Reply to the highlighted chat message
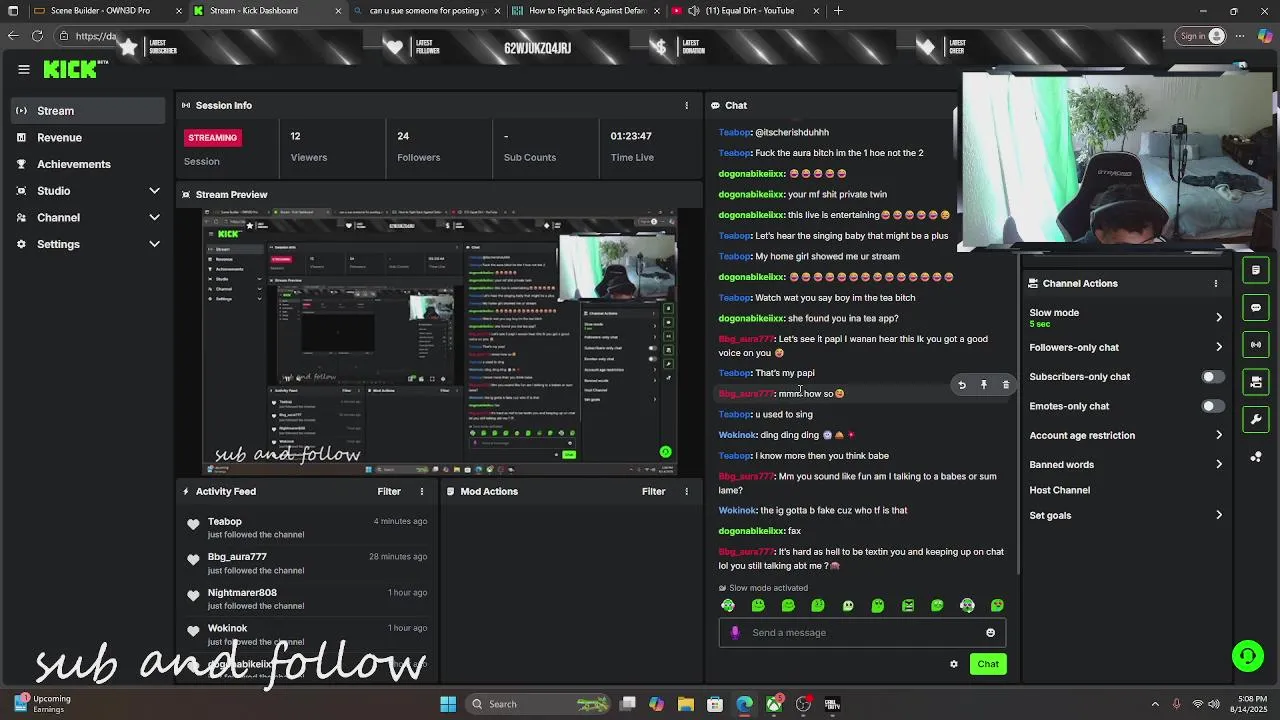Screen dimensions: 1280x720 [962, 385]
